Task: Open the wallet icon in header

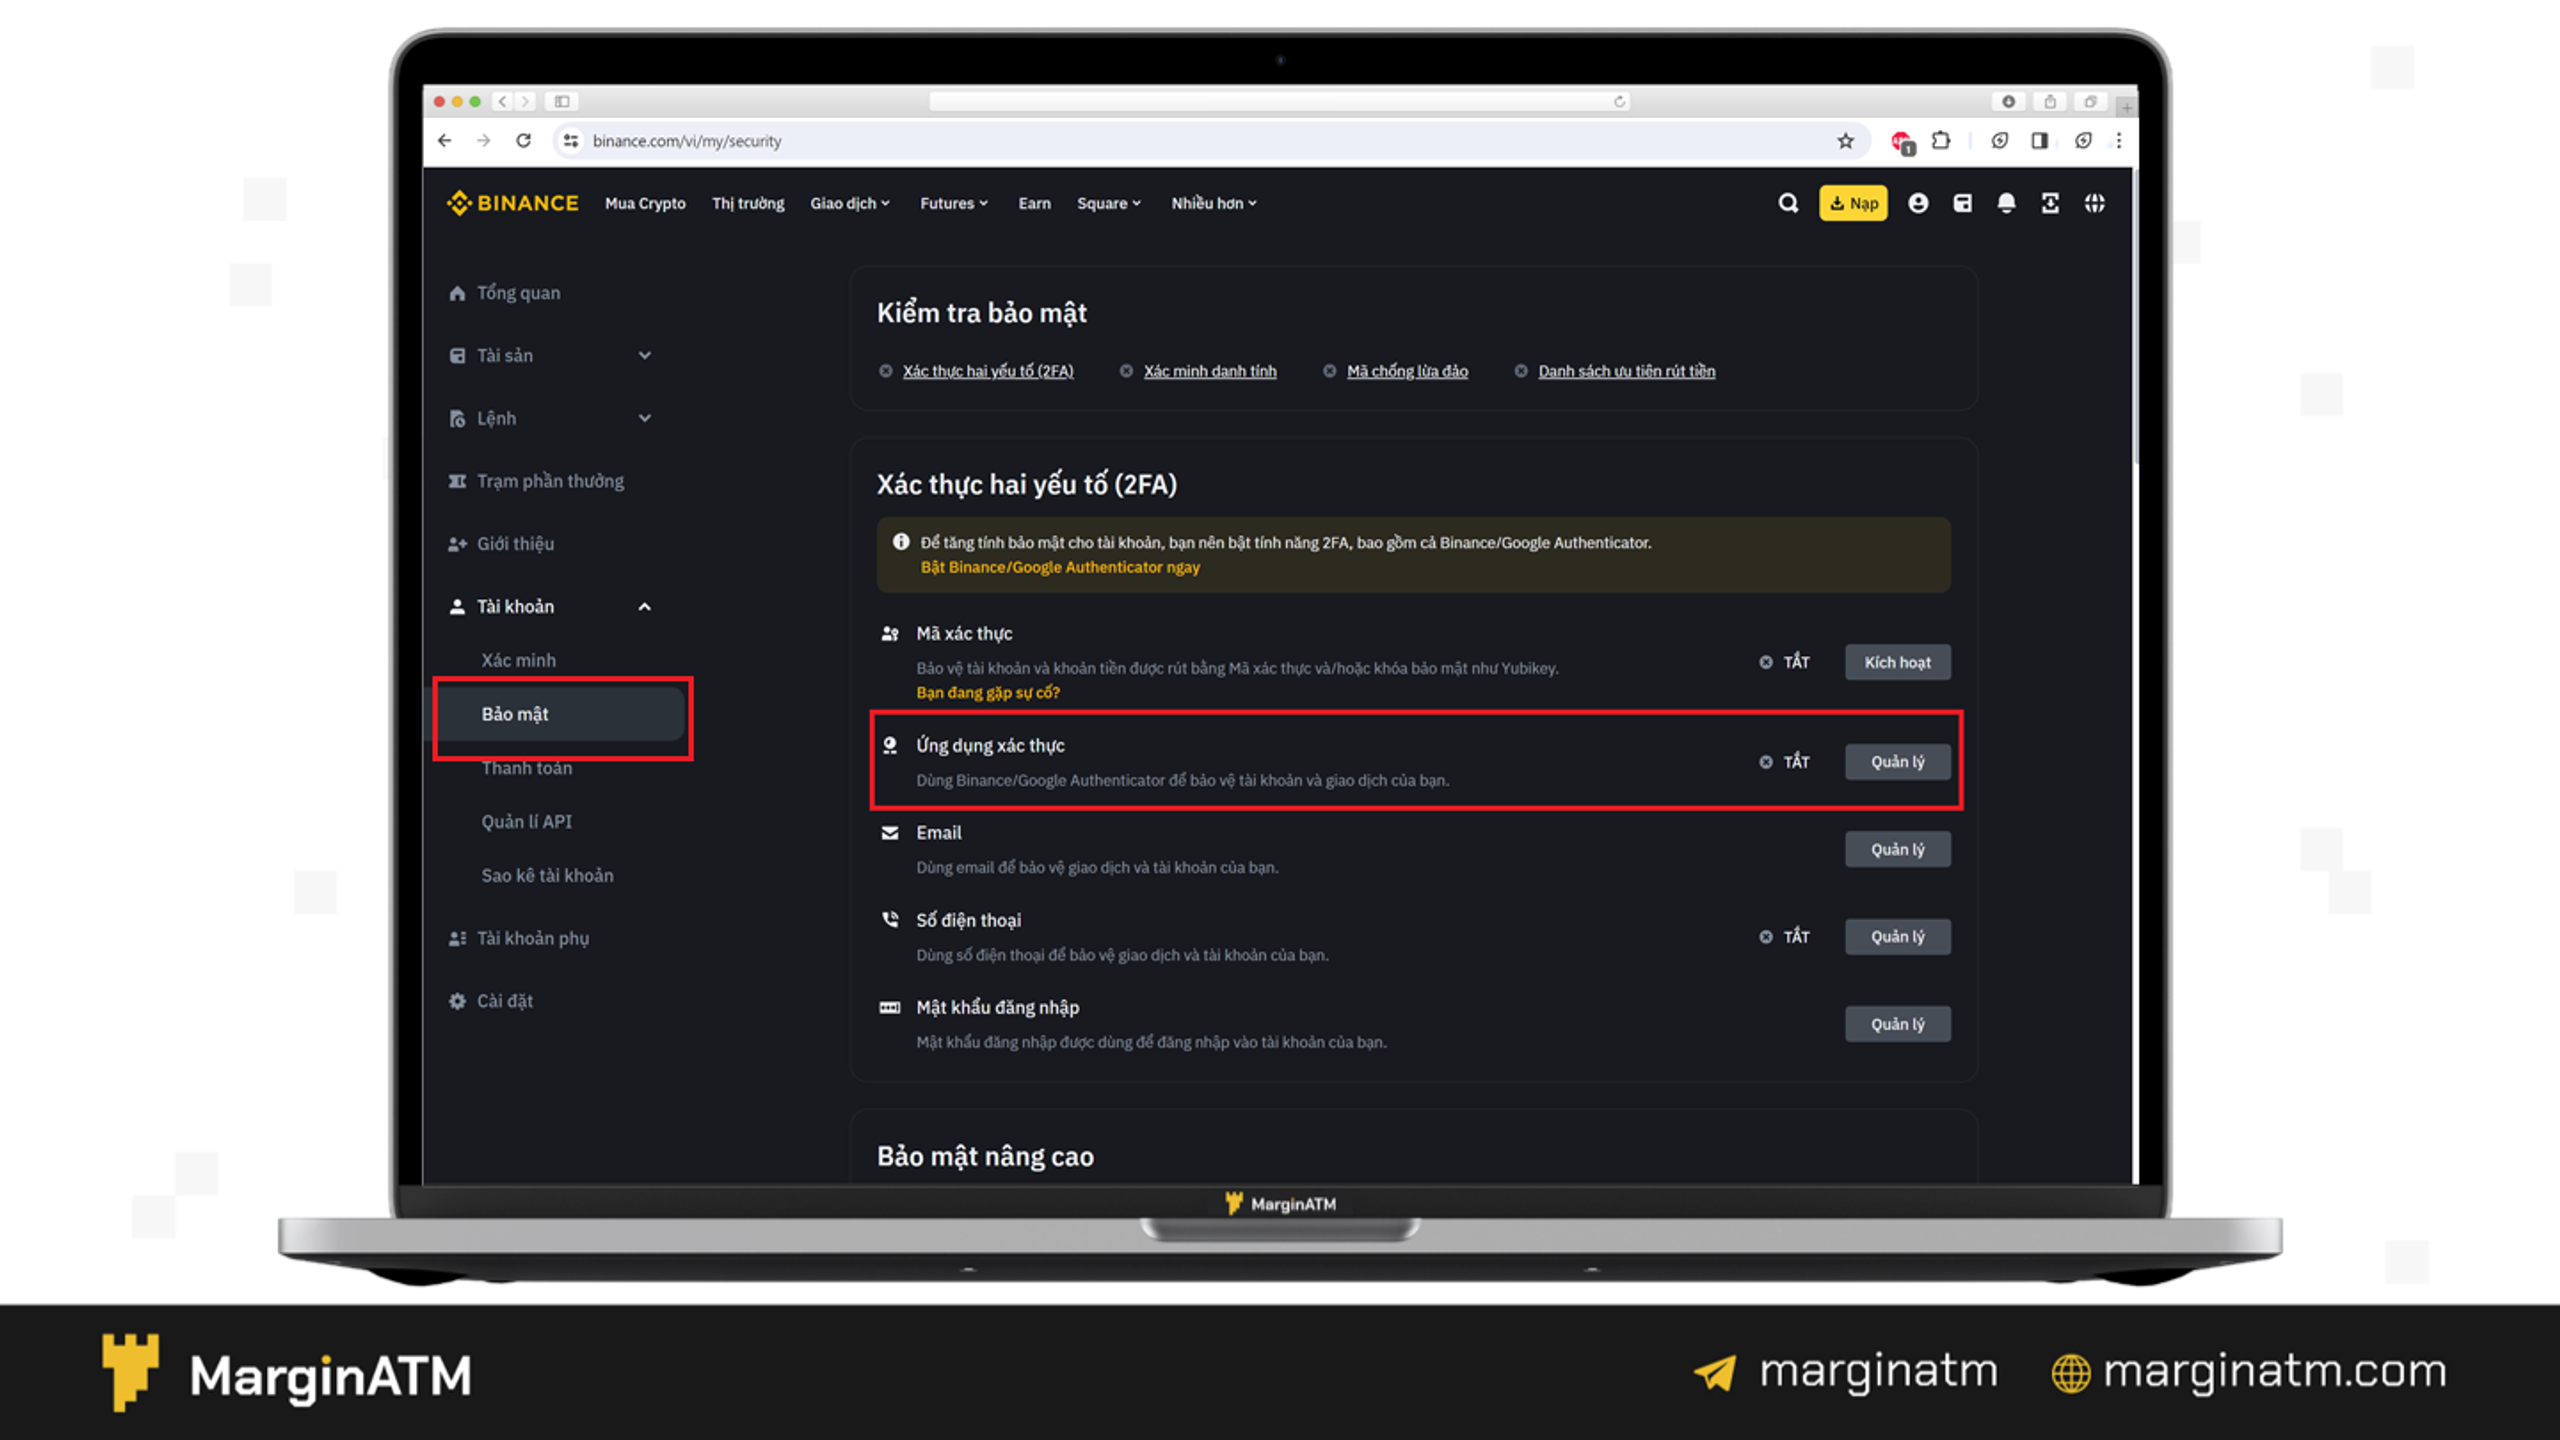Action: click(x=1962, y=203)
